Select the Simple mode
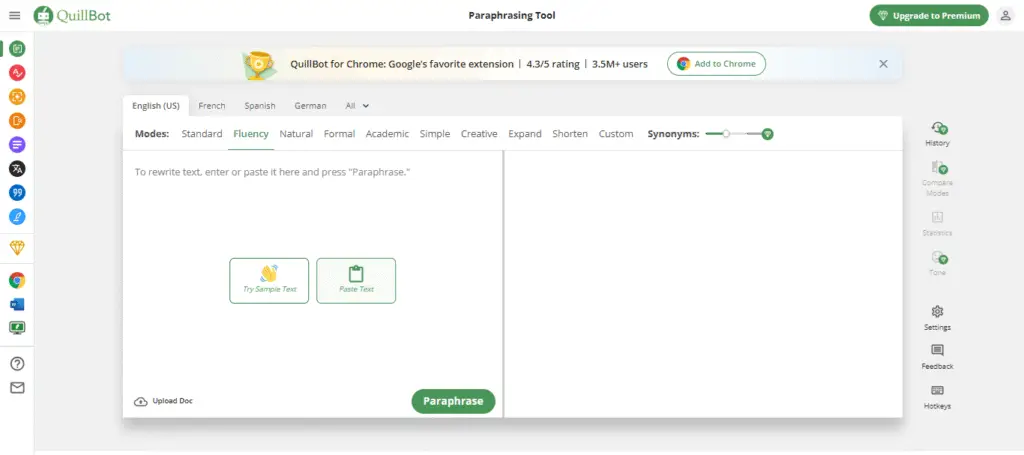This screenshot has width=1024, height=455. (435, 134)
